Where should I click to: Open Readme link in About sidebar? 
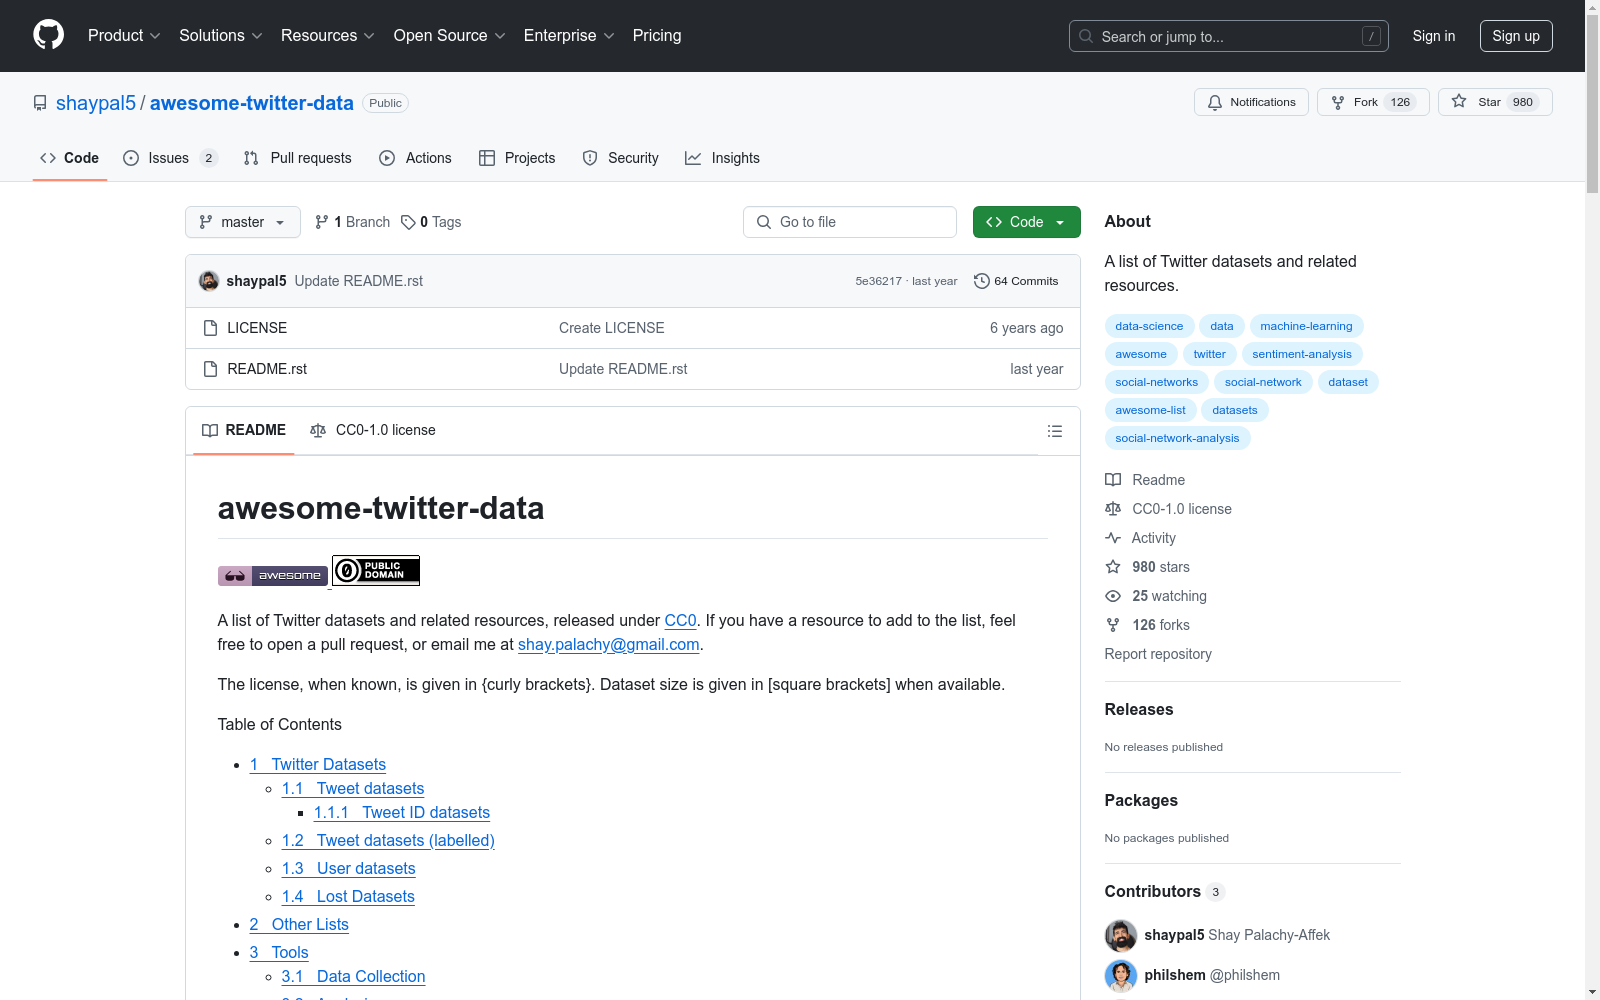[1145, 480]
